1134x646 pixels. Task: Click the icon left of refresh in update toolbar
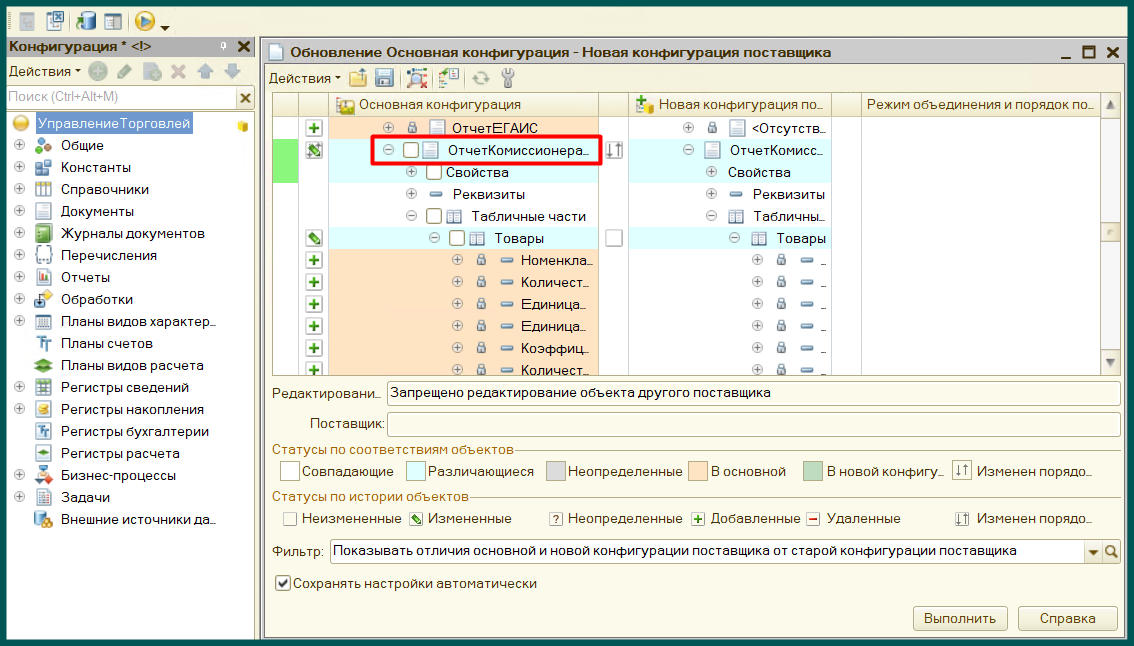(448, 78)
